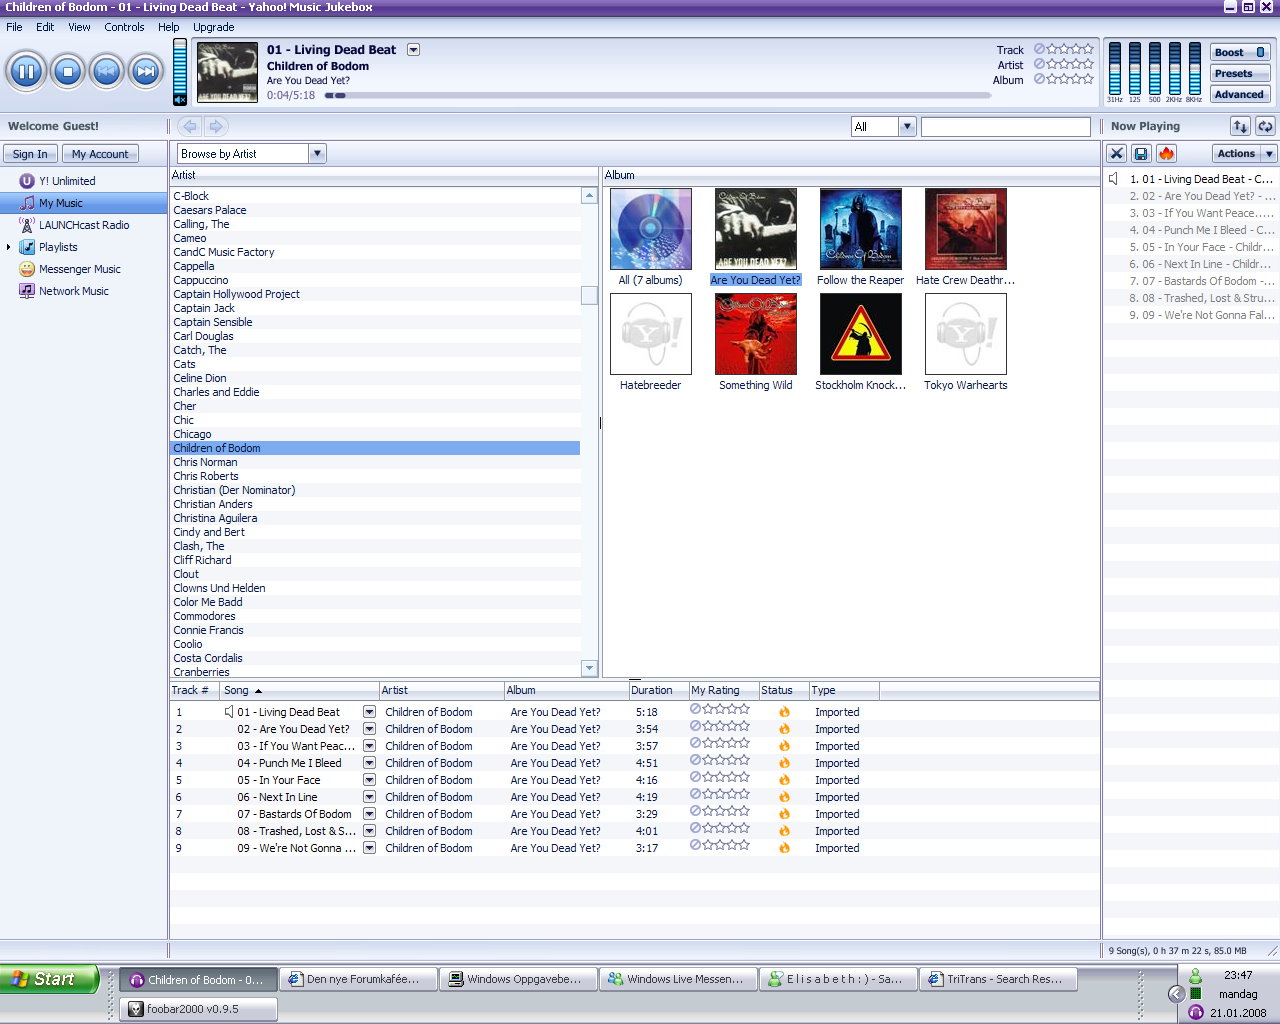
Task: Click the album art in the player header
Action: point(227,72)
